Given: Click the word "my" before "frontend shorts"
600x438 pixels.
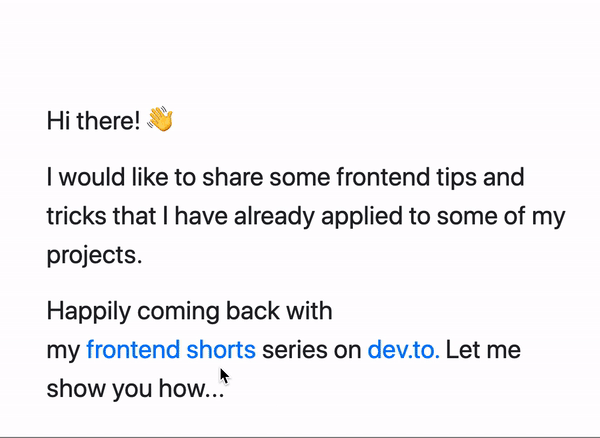Looking at the screenshot, I should [63, 350].
